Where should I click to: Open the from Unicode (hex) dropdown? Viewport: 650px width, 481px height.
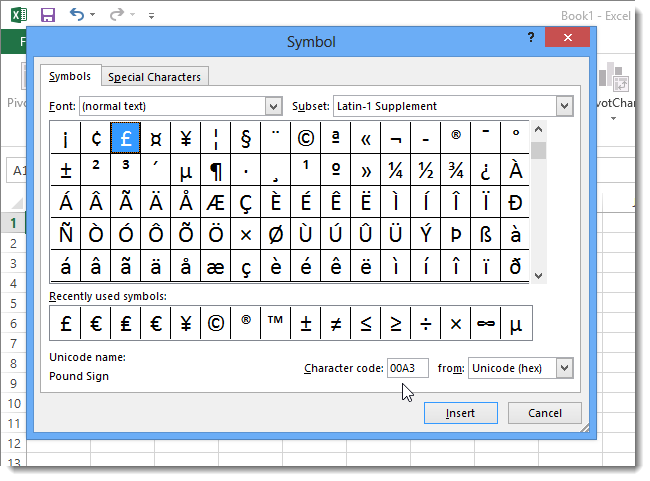565,368
